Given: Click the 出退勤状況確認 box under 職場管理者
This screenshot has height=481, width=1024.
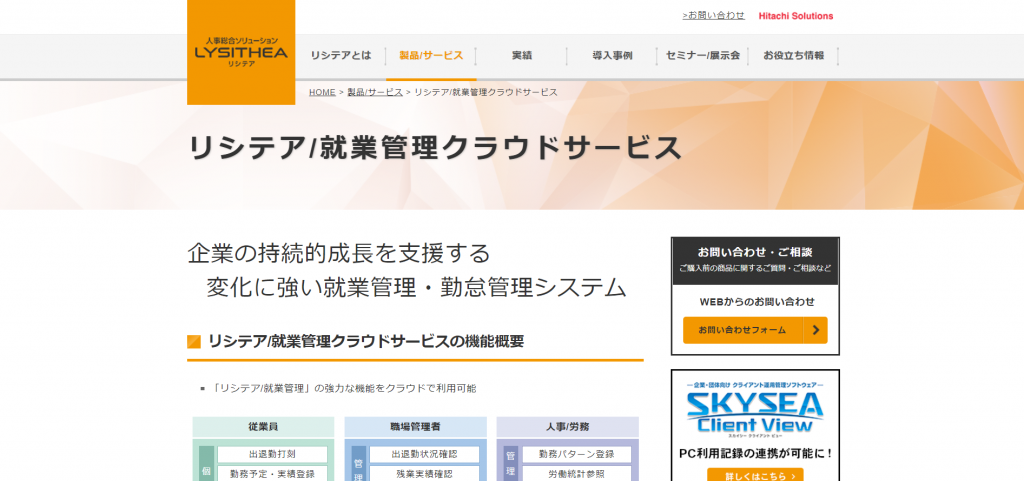Looking at the screenshot, I should tap(424, 455).
